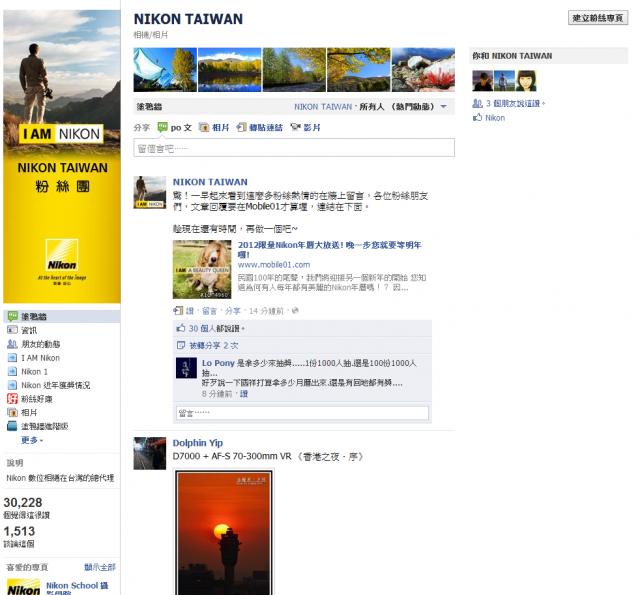Click the 30,228 likes count

(23, 502)
